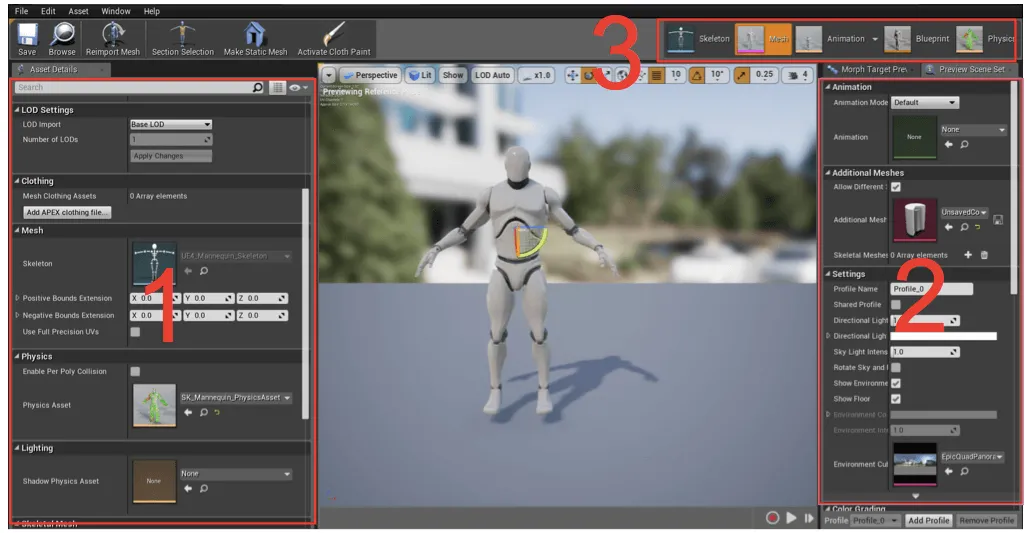
Task: Uncheck the Show Floor checkbox
Action: pos(896,399)
